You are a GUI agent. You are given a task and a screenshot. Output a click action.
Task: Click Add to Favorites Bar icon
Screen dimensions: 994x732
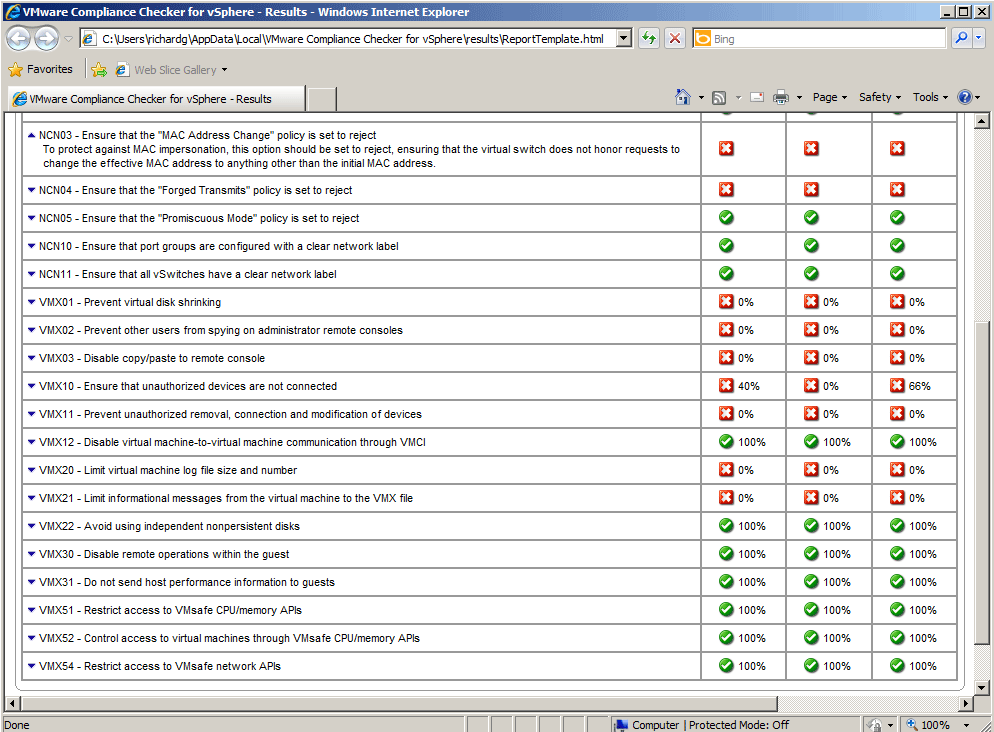[99, 70]
